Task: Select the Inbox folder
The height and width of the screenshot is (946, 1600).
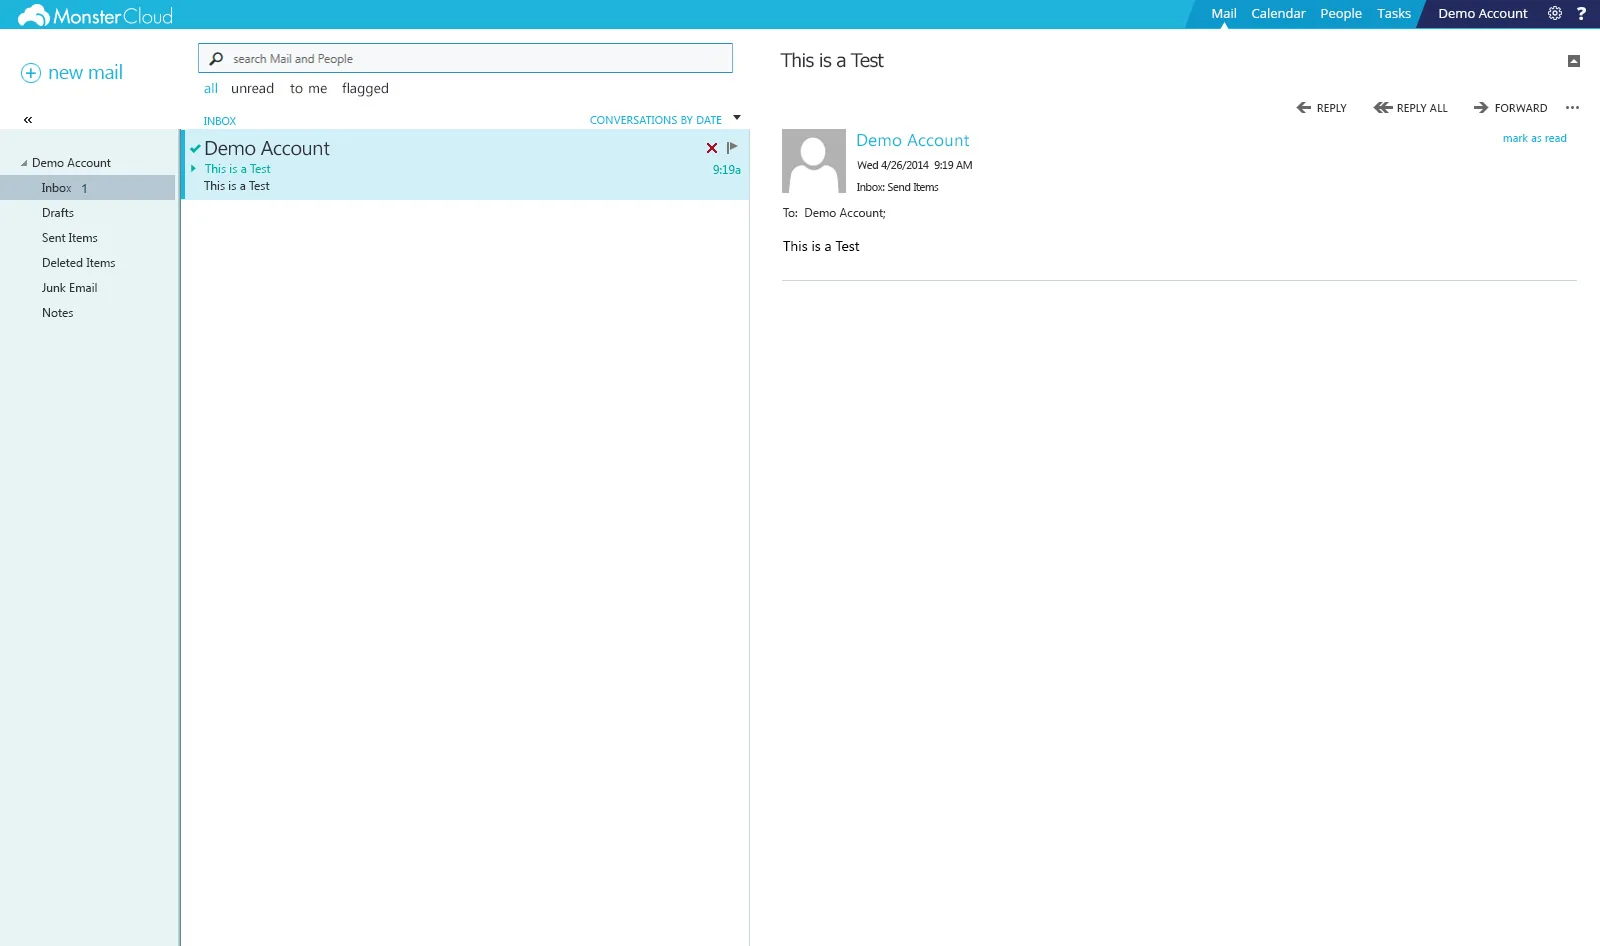Action: 88,188
